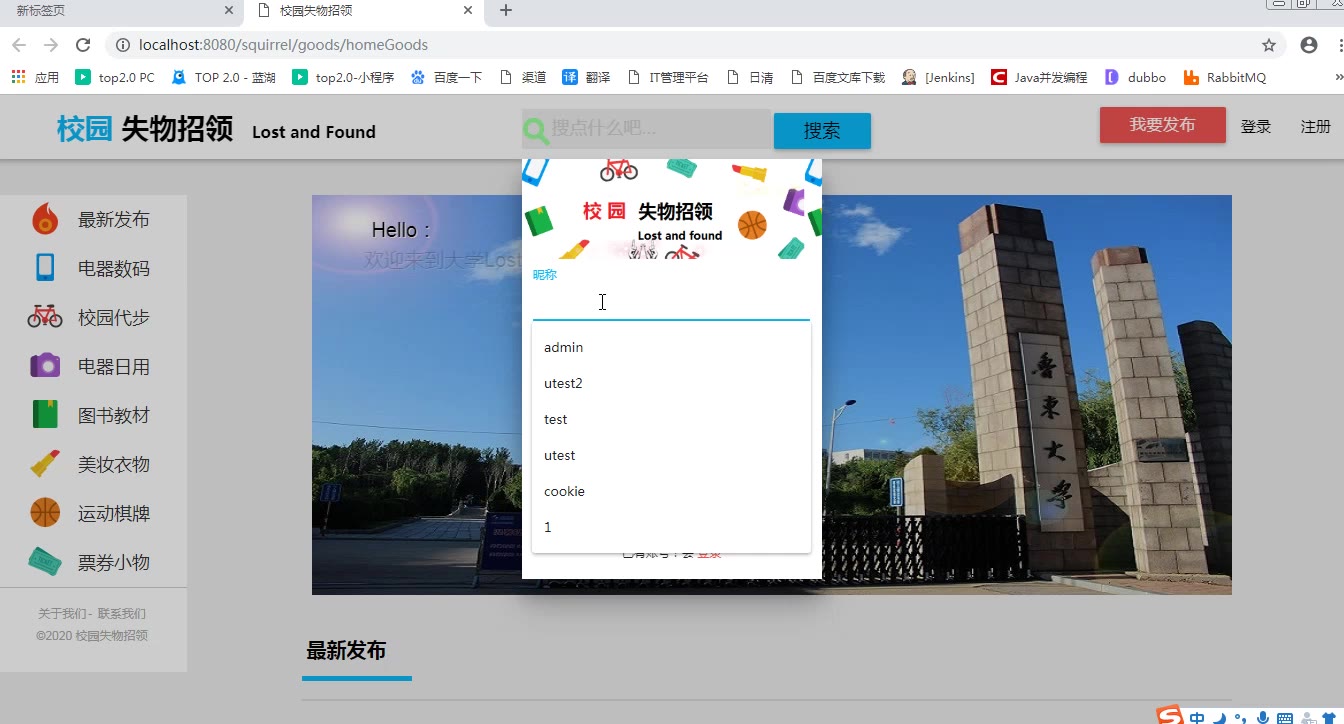Open the ticket icon for 票券小物
The image size is (1344, 724).
click(45, 562)
